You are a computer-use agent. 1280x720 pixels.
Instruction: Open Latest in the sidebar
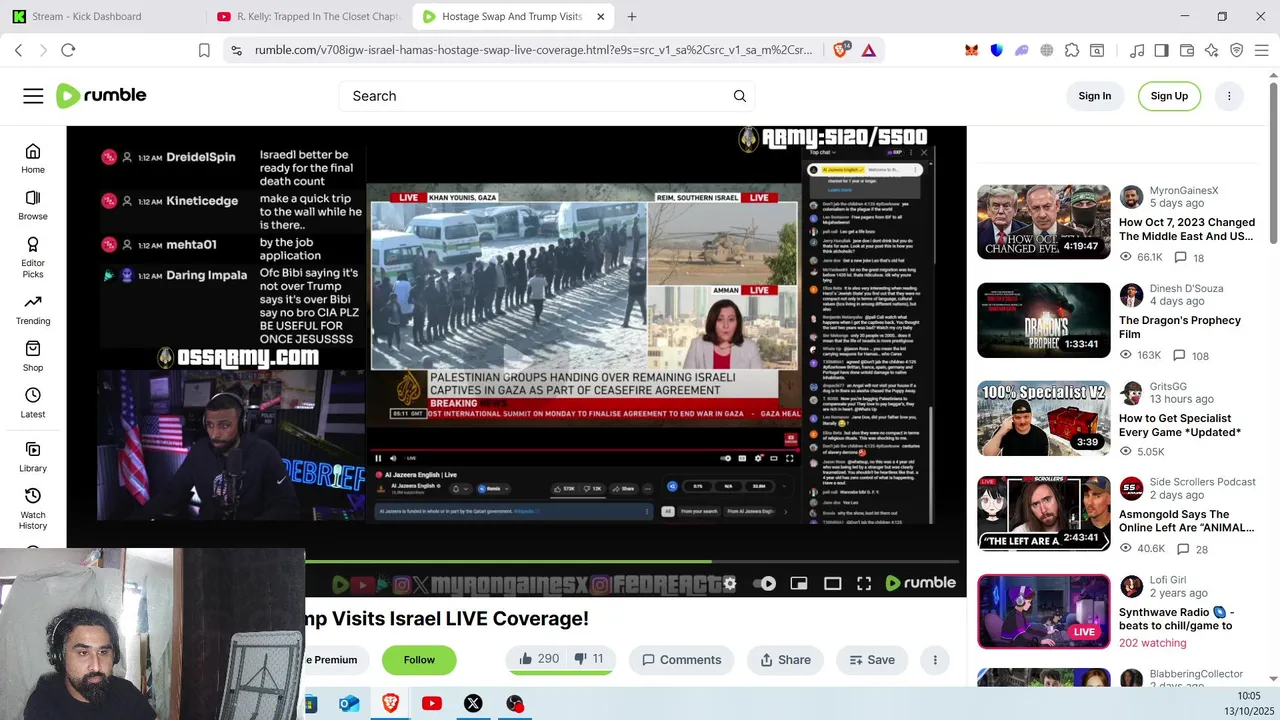click(33, 403)
